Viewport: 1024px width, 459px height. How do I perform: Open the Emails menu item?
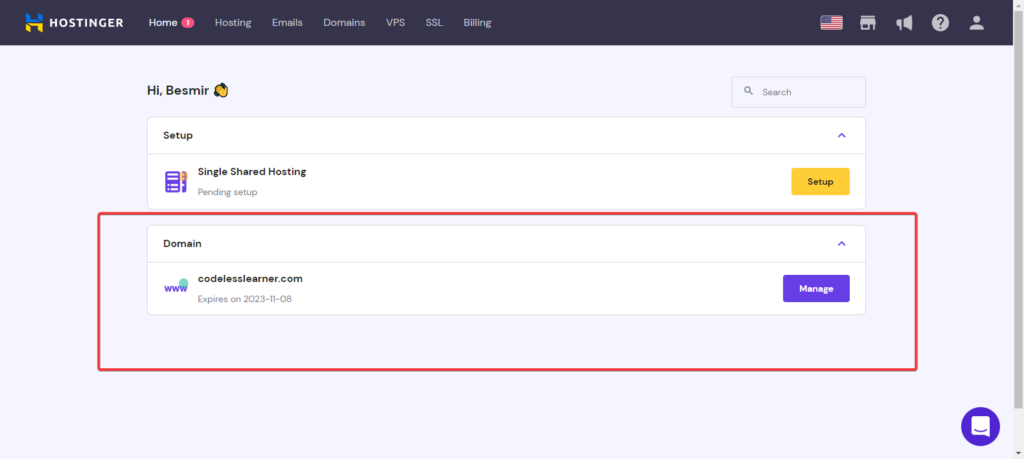[x=287, y=22]
